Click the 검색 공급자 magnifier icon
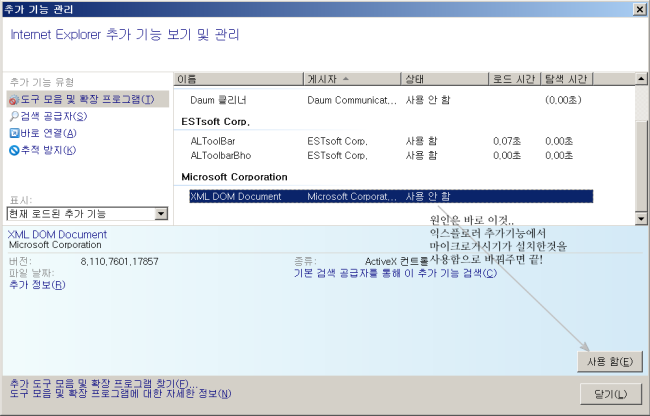This screenshot has height=416, width=650. (x=14, y=116)
